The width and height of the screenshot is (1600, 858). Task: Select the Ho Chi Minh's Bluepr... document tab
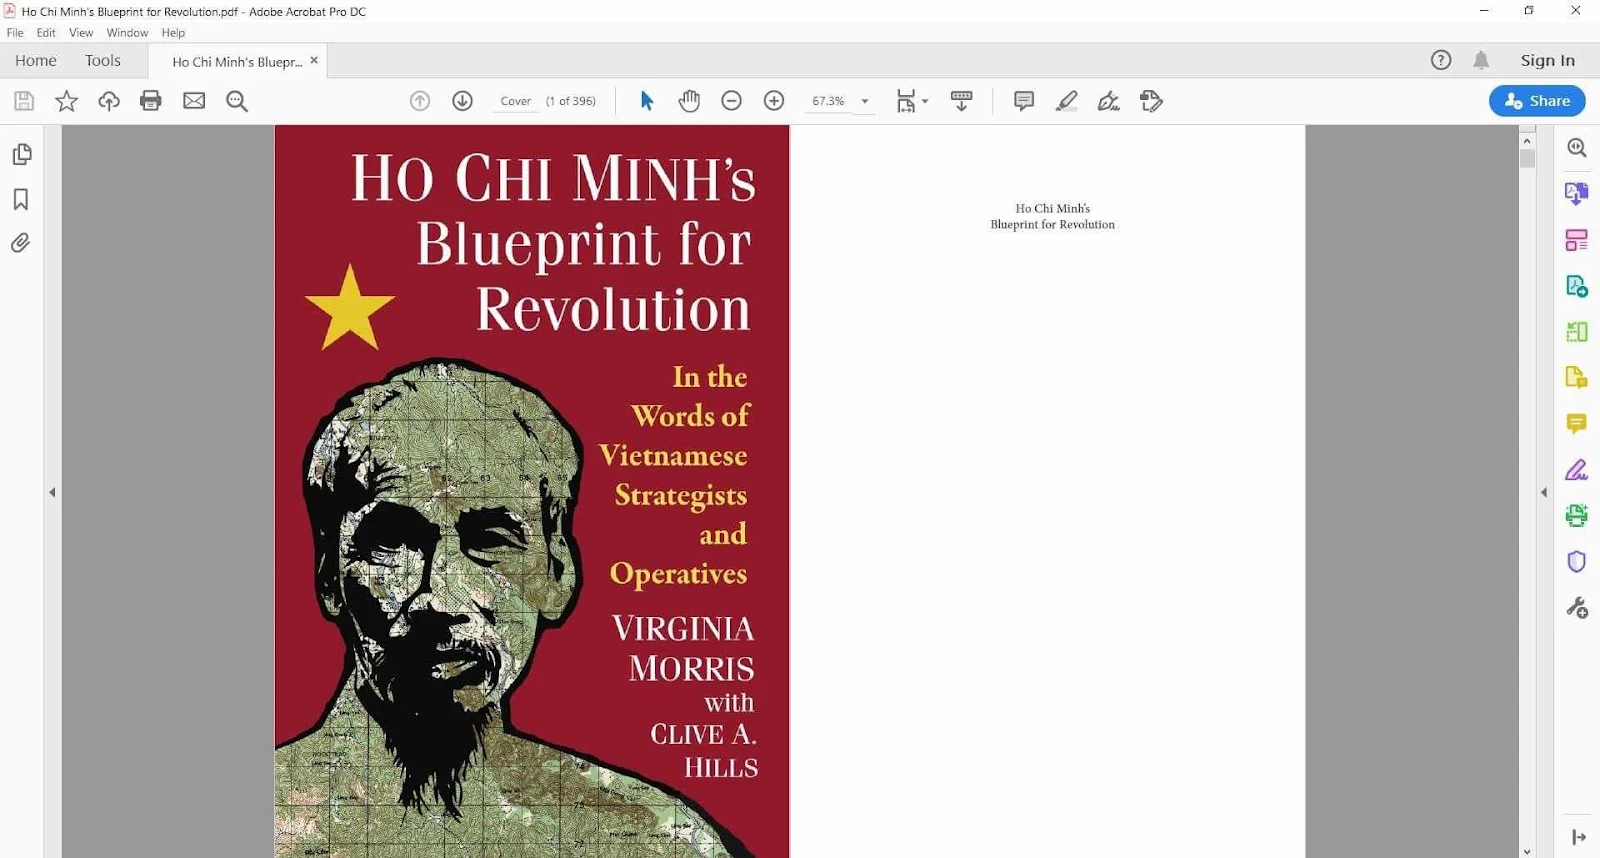(x=237, y=62)
